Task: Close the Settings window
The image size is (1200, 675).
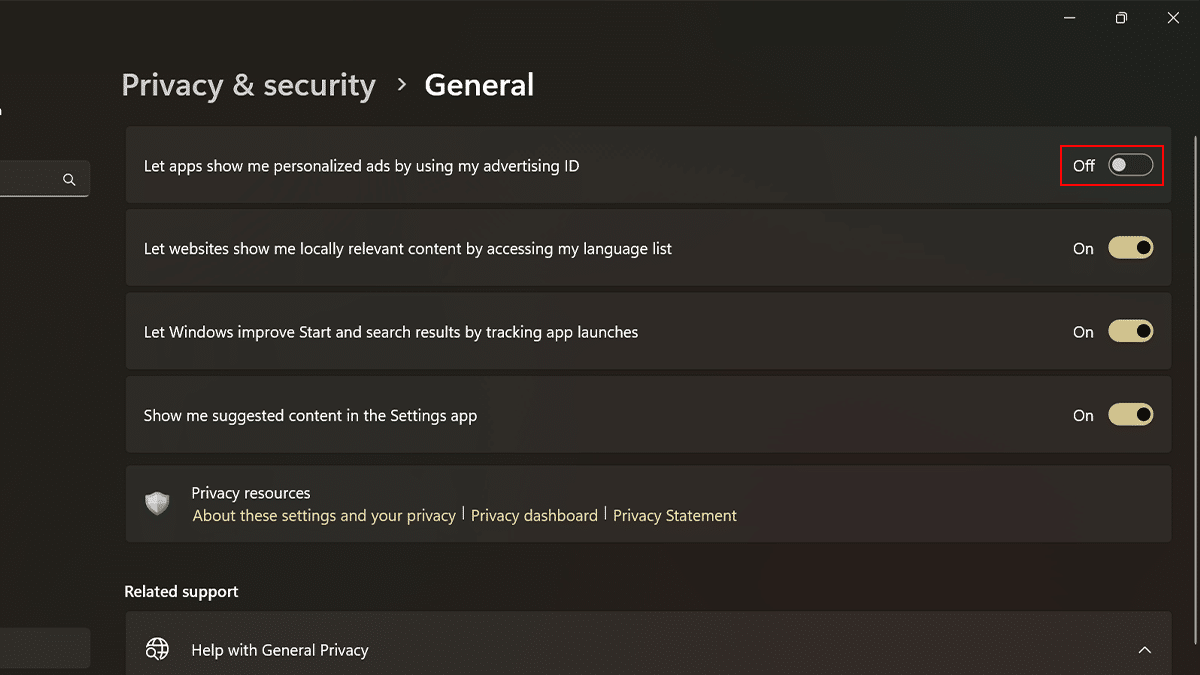Action: (x=1173, y=18)
